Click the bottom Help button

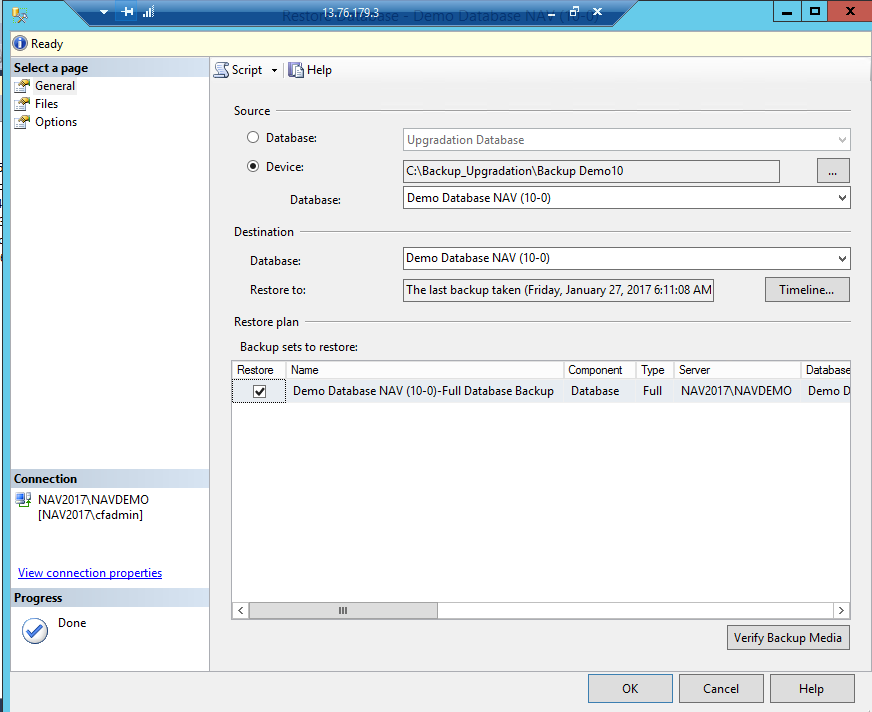pyautogui.click(x=812, y=689)
